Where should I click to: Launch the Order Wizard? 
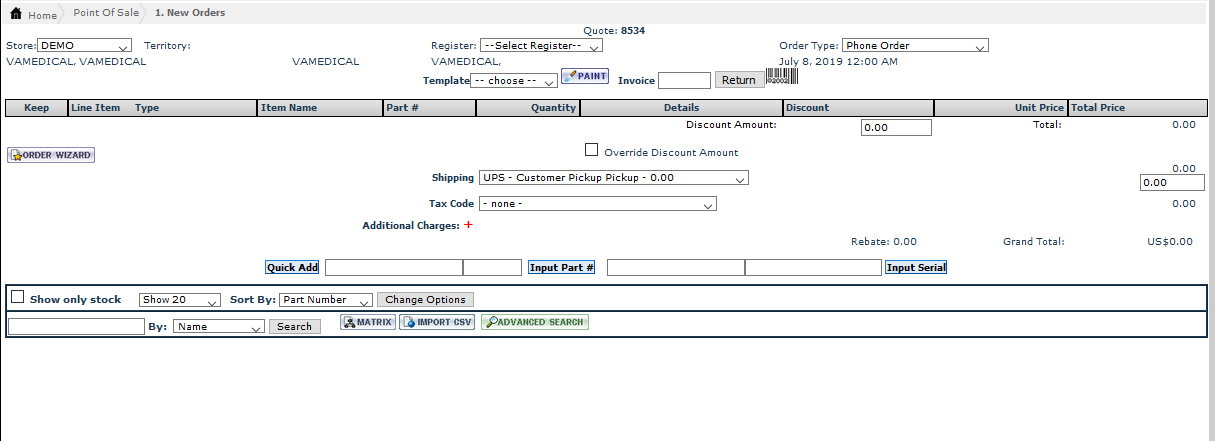[x=51, y=155]
